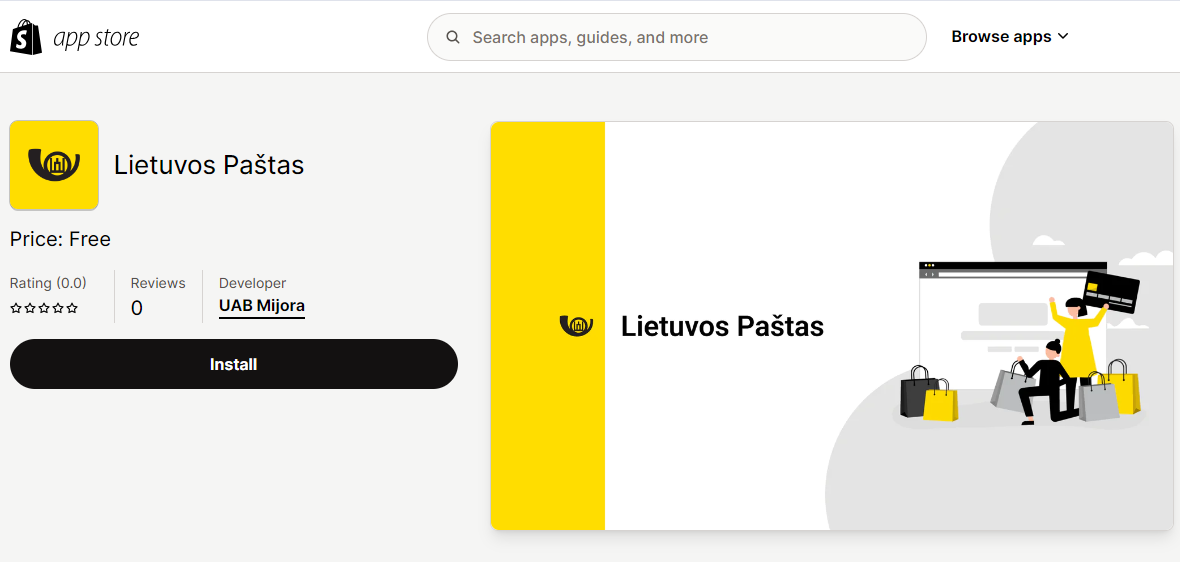Open the UAB Mijora developer link
The height and width of the screenshot is (562, 1180).
[x=262, y=306]
